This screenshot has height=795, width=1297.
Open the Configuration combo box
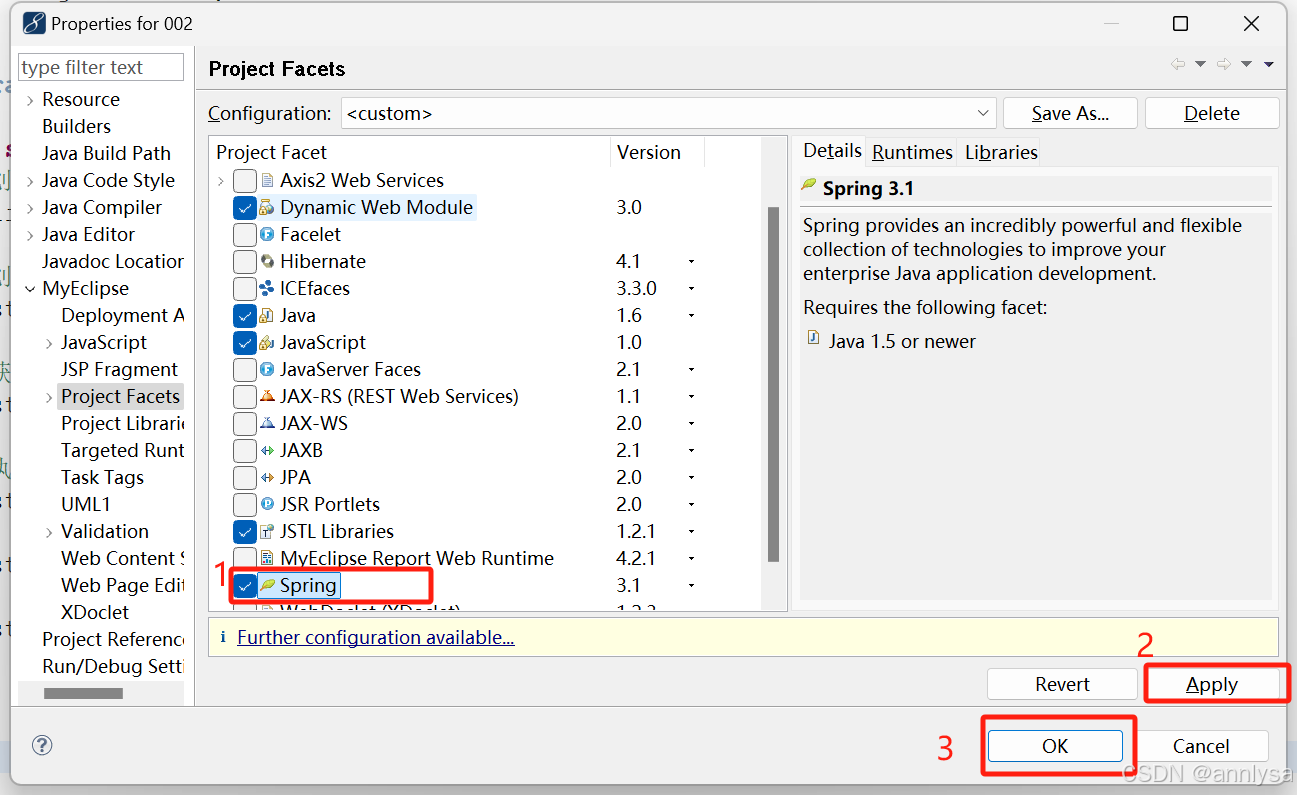coord(668,113)
